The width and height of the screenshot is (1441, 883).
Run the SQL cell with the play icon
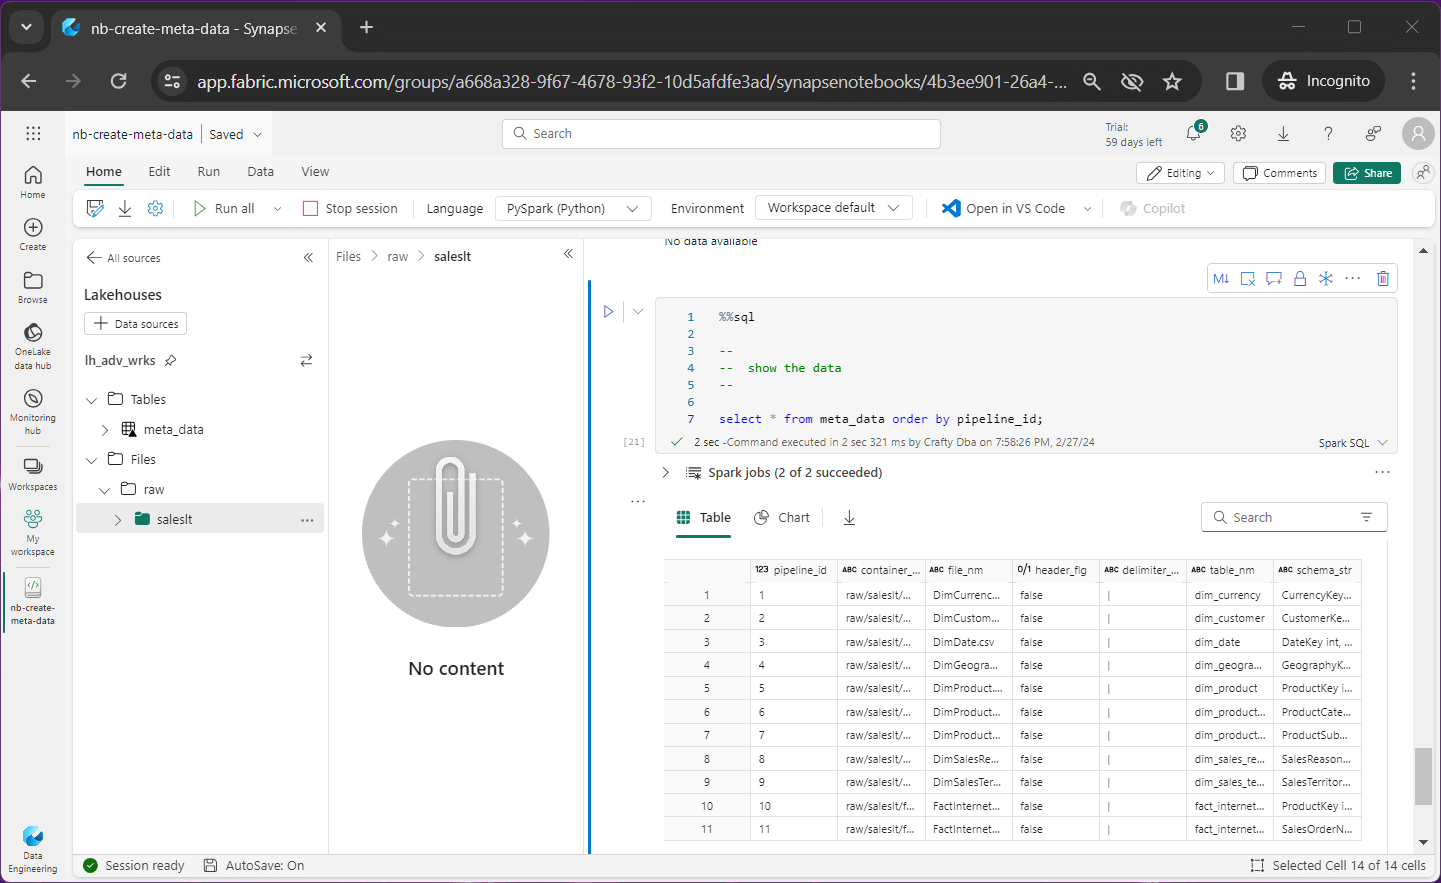(608, 312)
